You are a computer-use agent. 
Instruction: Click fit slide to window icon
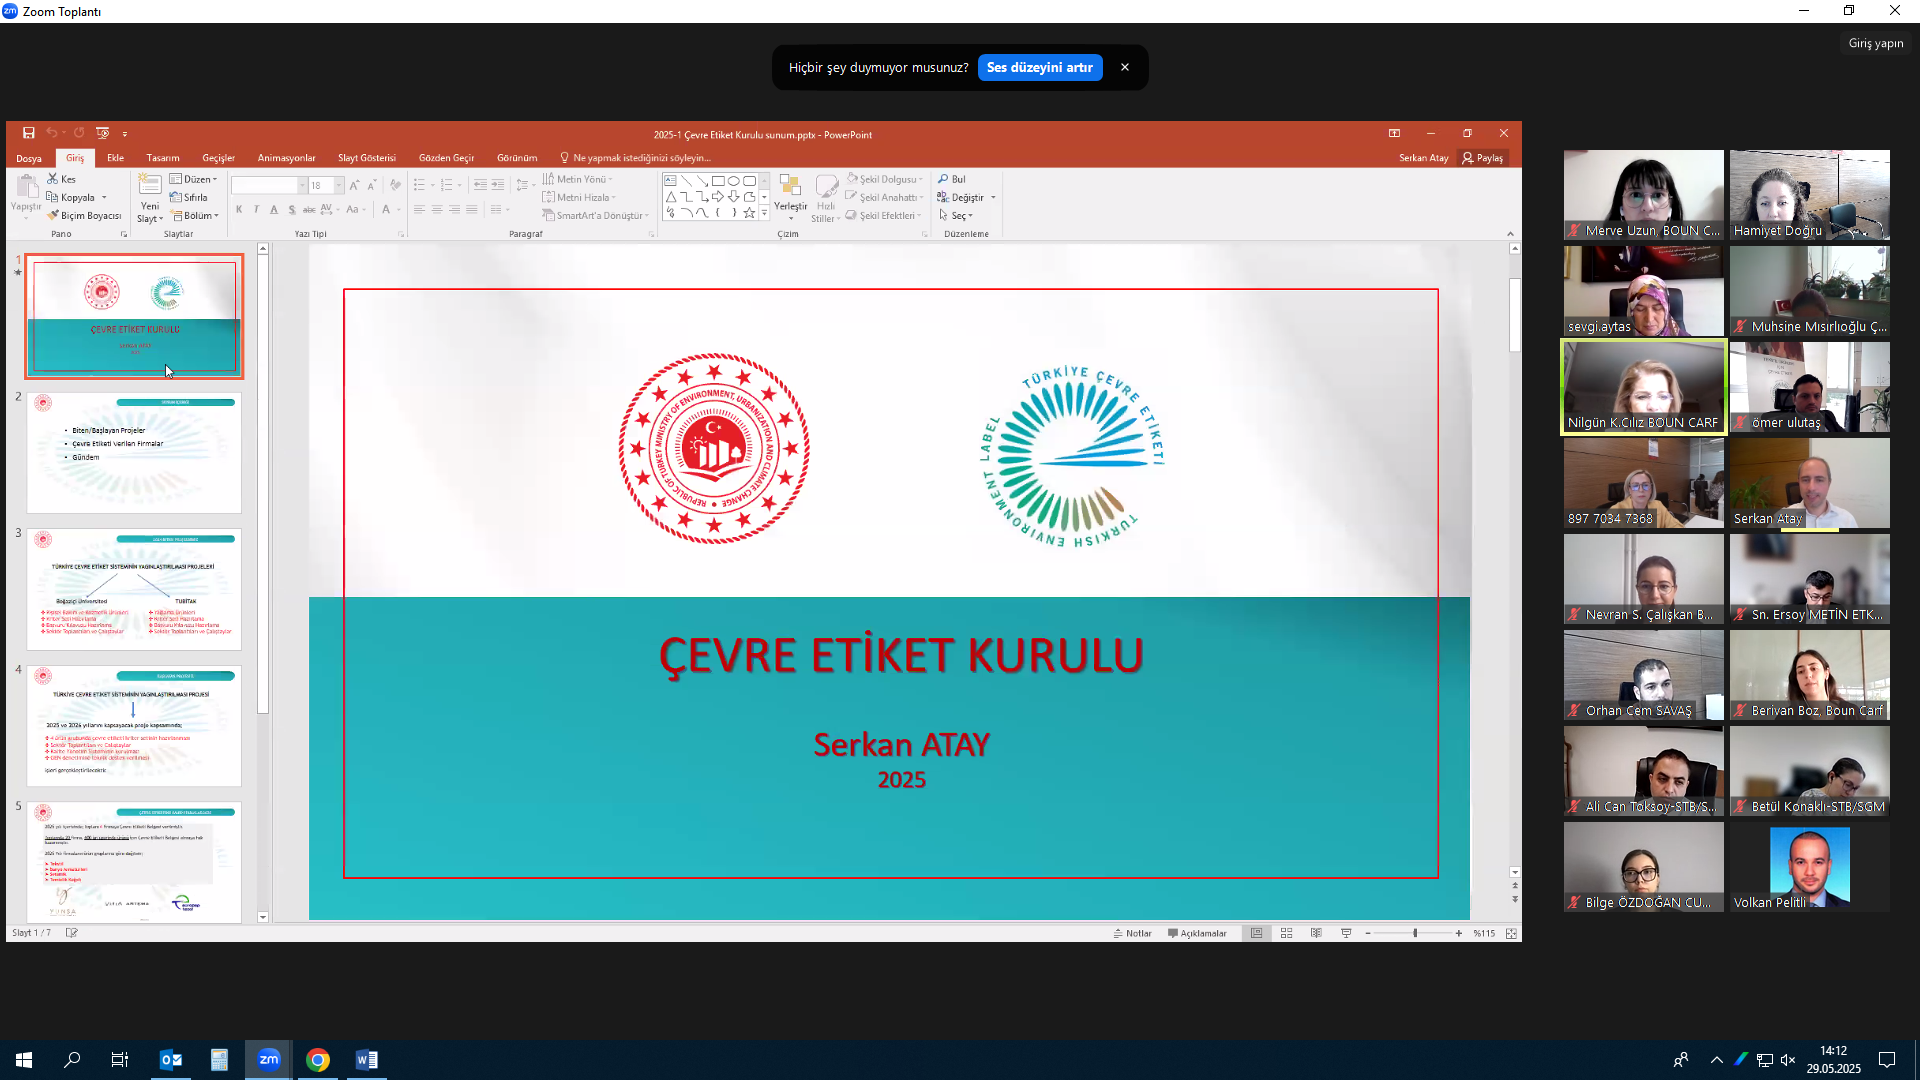pos(1511,933)
